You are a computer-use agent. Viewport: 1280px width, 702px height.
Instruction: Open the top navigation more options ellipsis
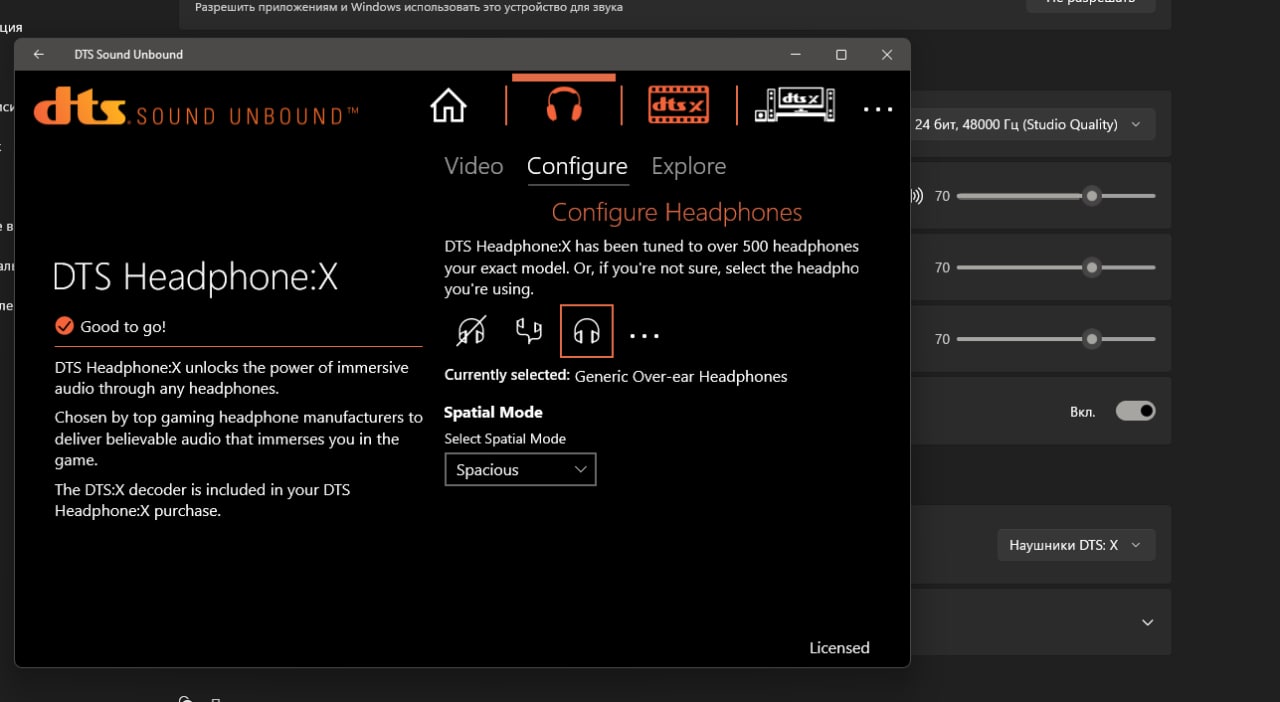878,109
